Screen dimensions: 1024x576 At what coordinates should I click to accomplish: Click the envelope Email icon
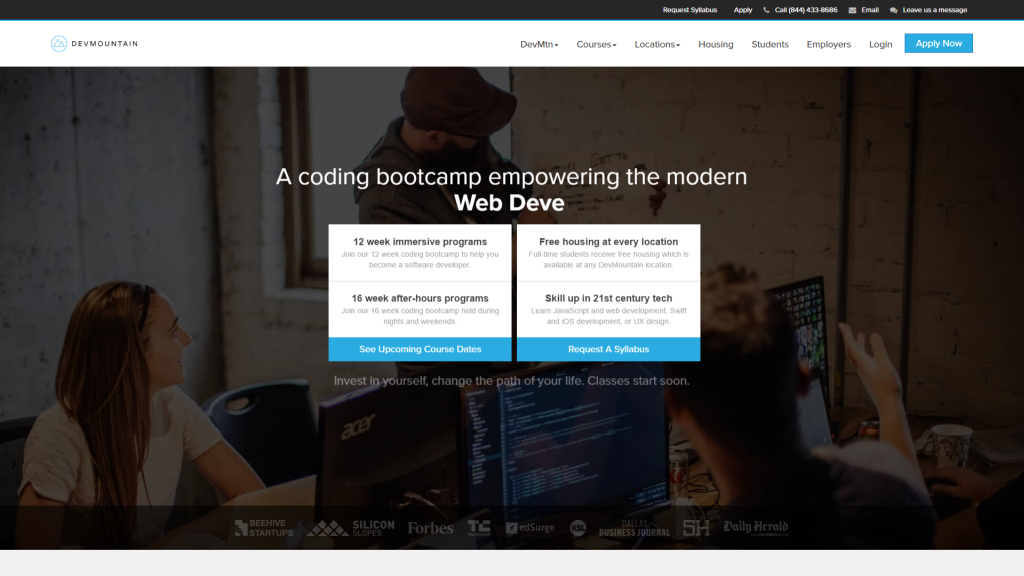coord(852,10)
